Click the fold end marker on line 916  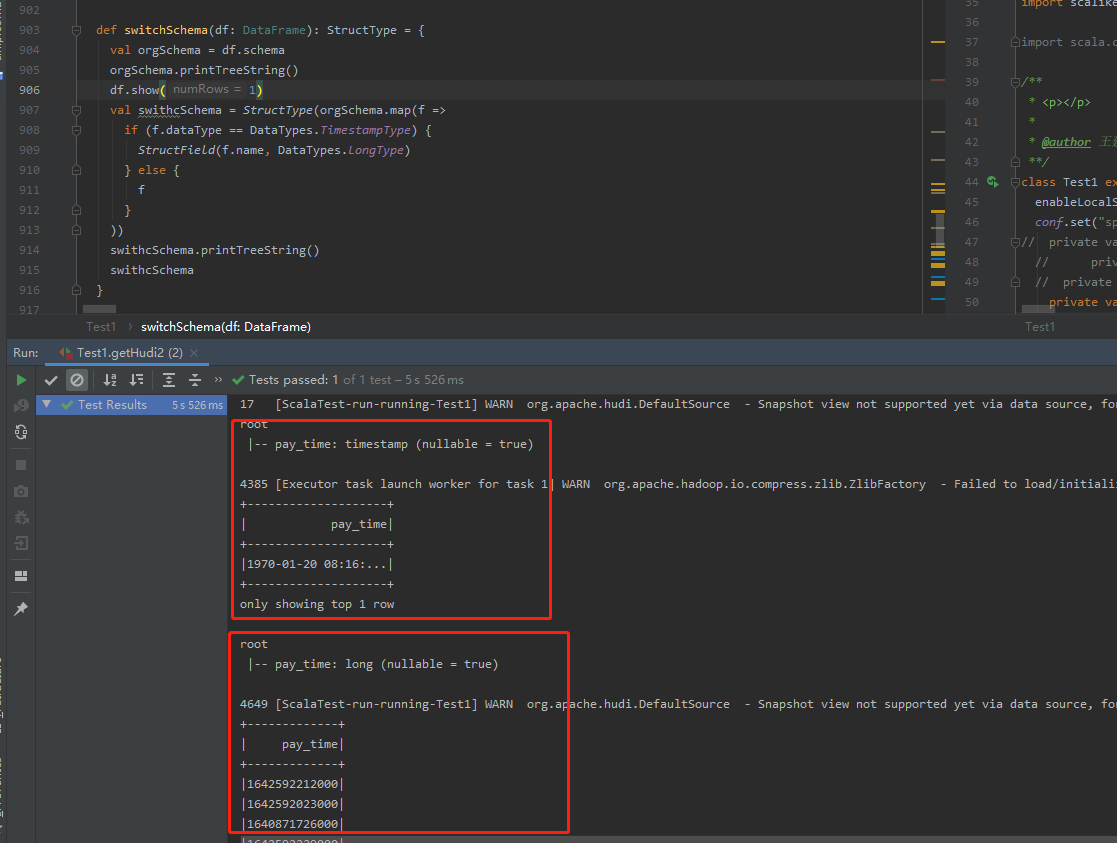pos(76,290)
